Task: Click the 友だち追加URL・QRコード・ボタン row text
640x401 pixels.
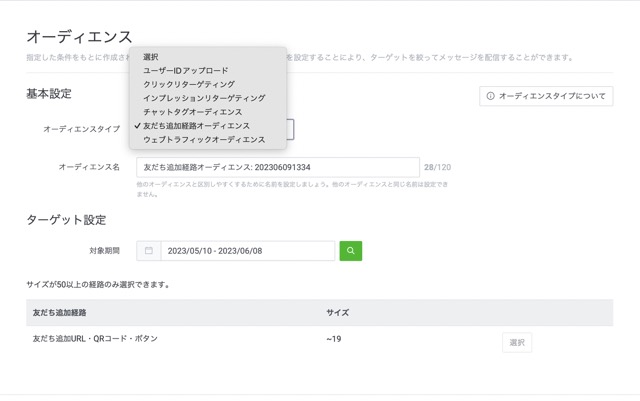Action: coord(95,339)
